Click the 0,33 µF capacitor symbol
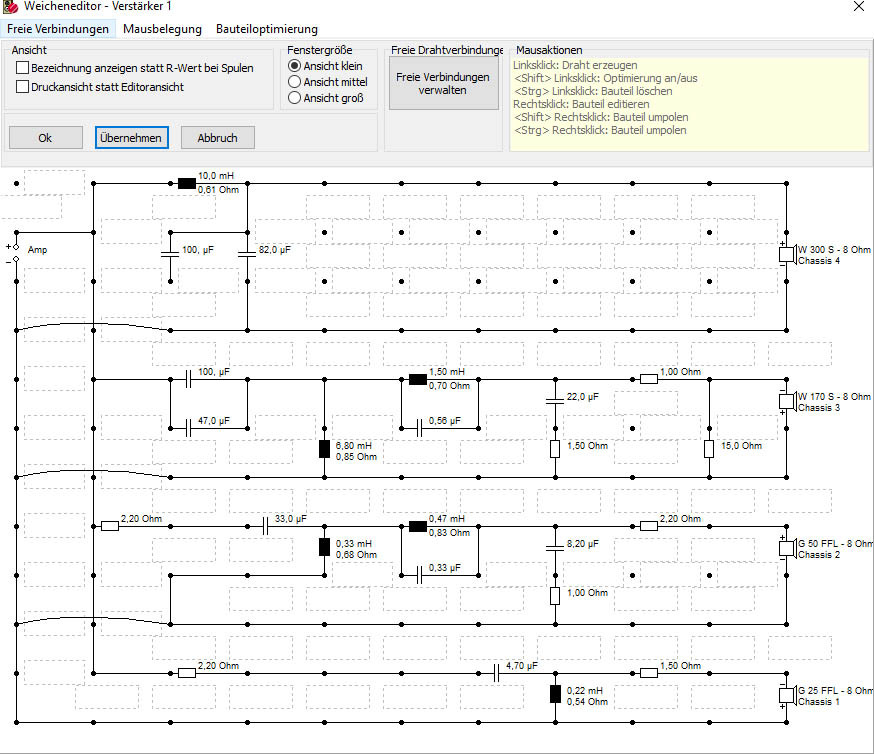The image size is (874, 754). pos(419,575)
